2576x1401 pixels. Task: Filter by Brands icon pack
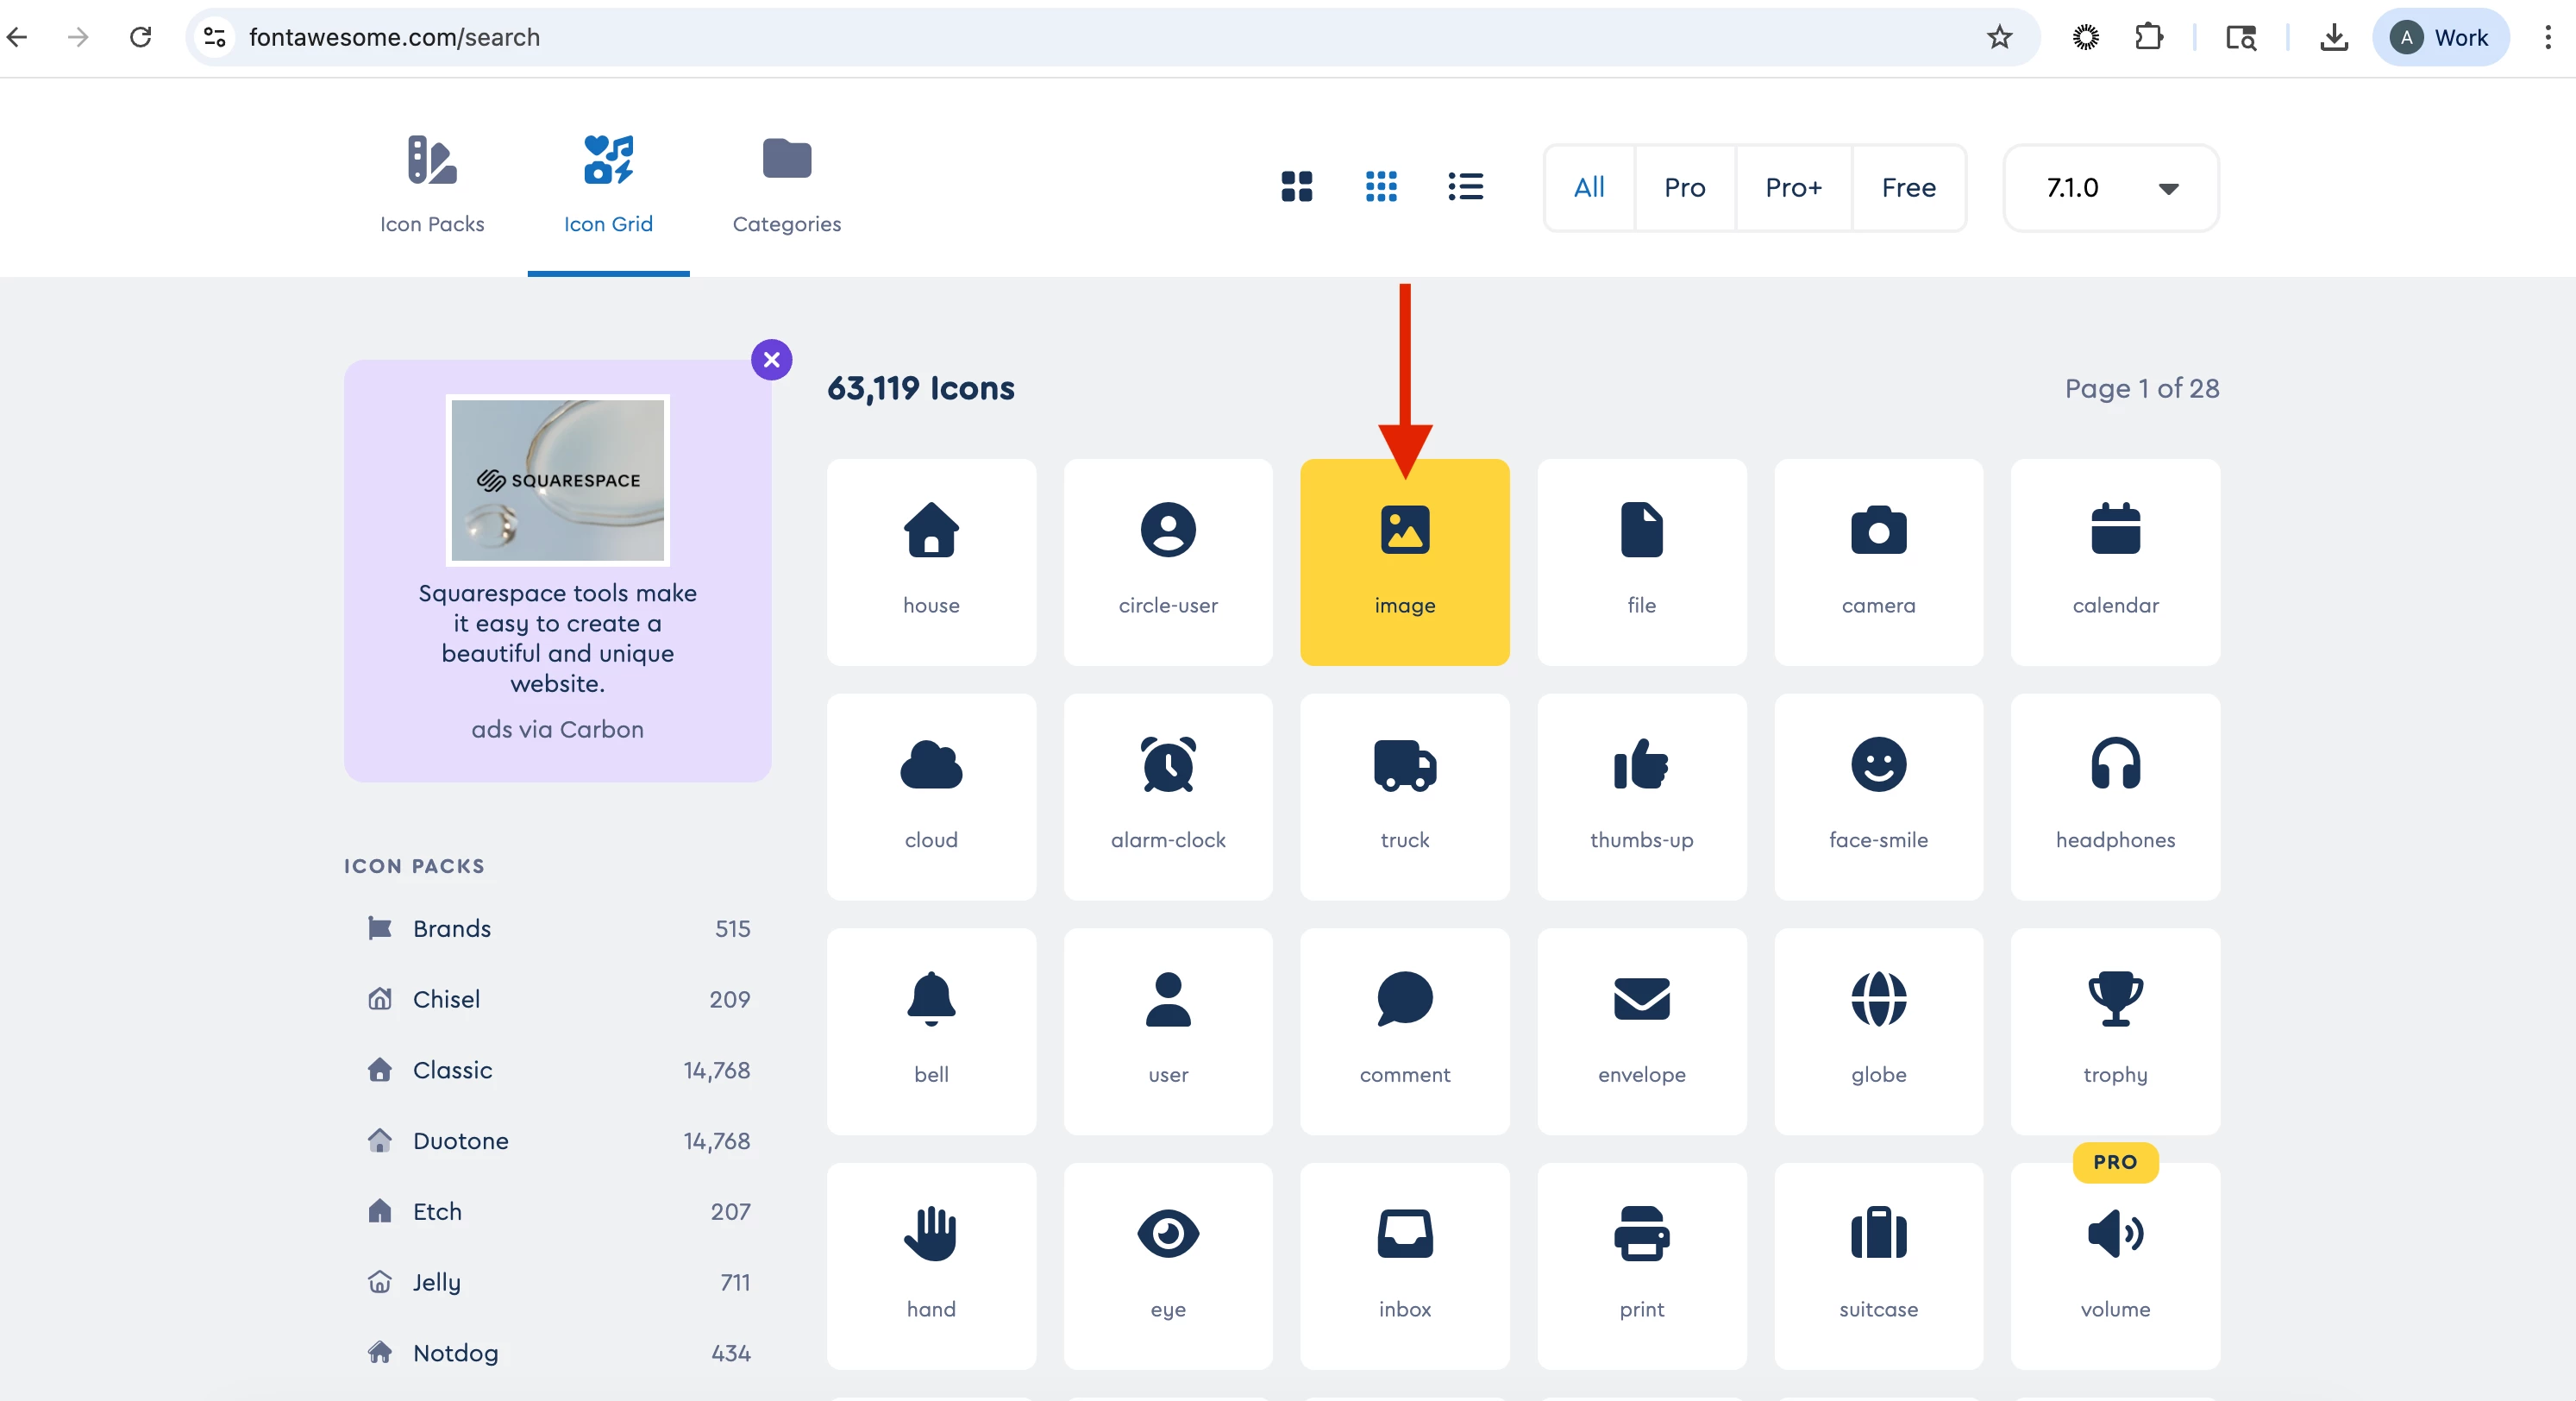[452, 928]
